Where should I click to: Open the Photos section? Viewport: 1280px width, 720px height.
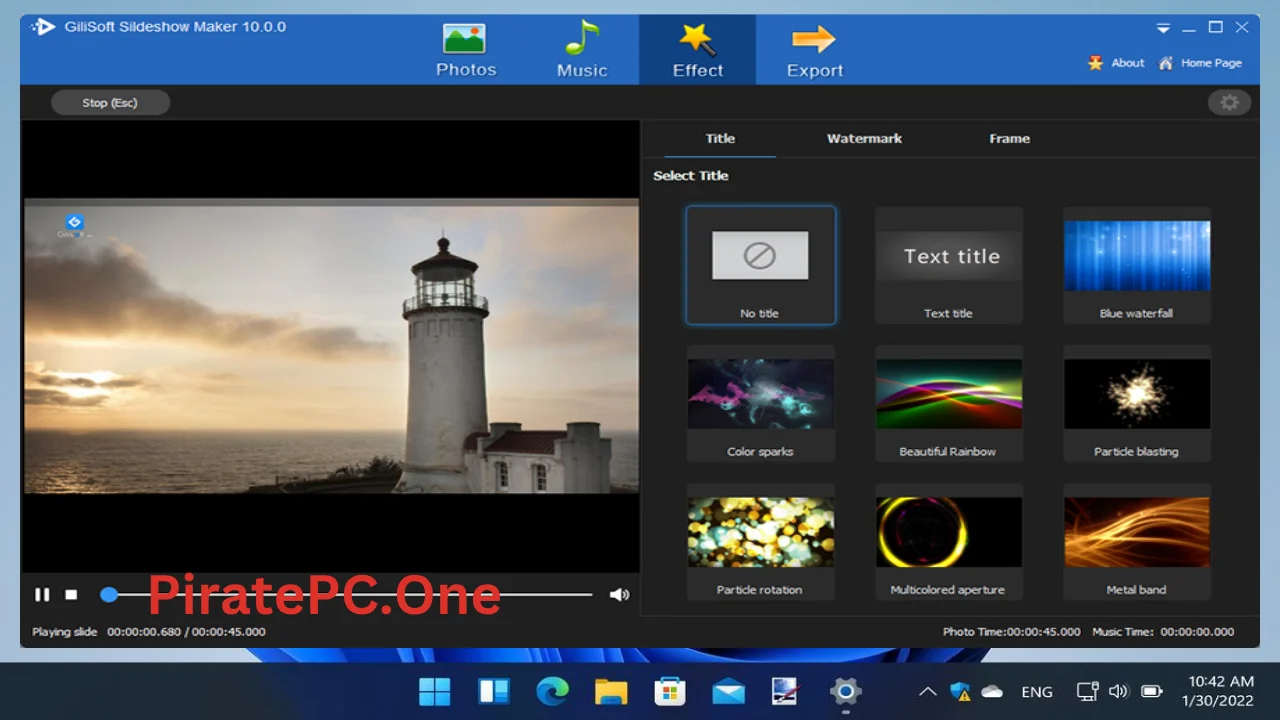click(x=466, y=50)
